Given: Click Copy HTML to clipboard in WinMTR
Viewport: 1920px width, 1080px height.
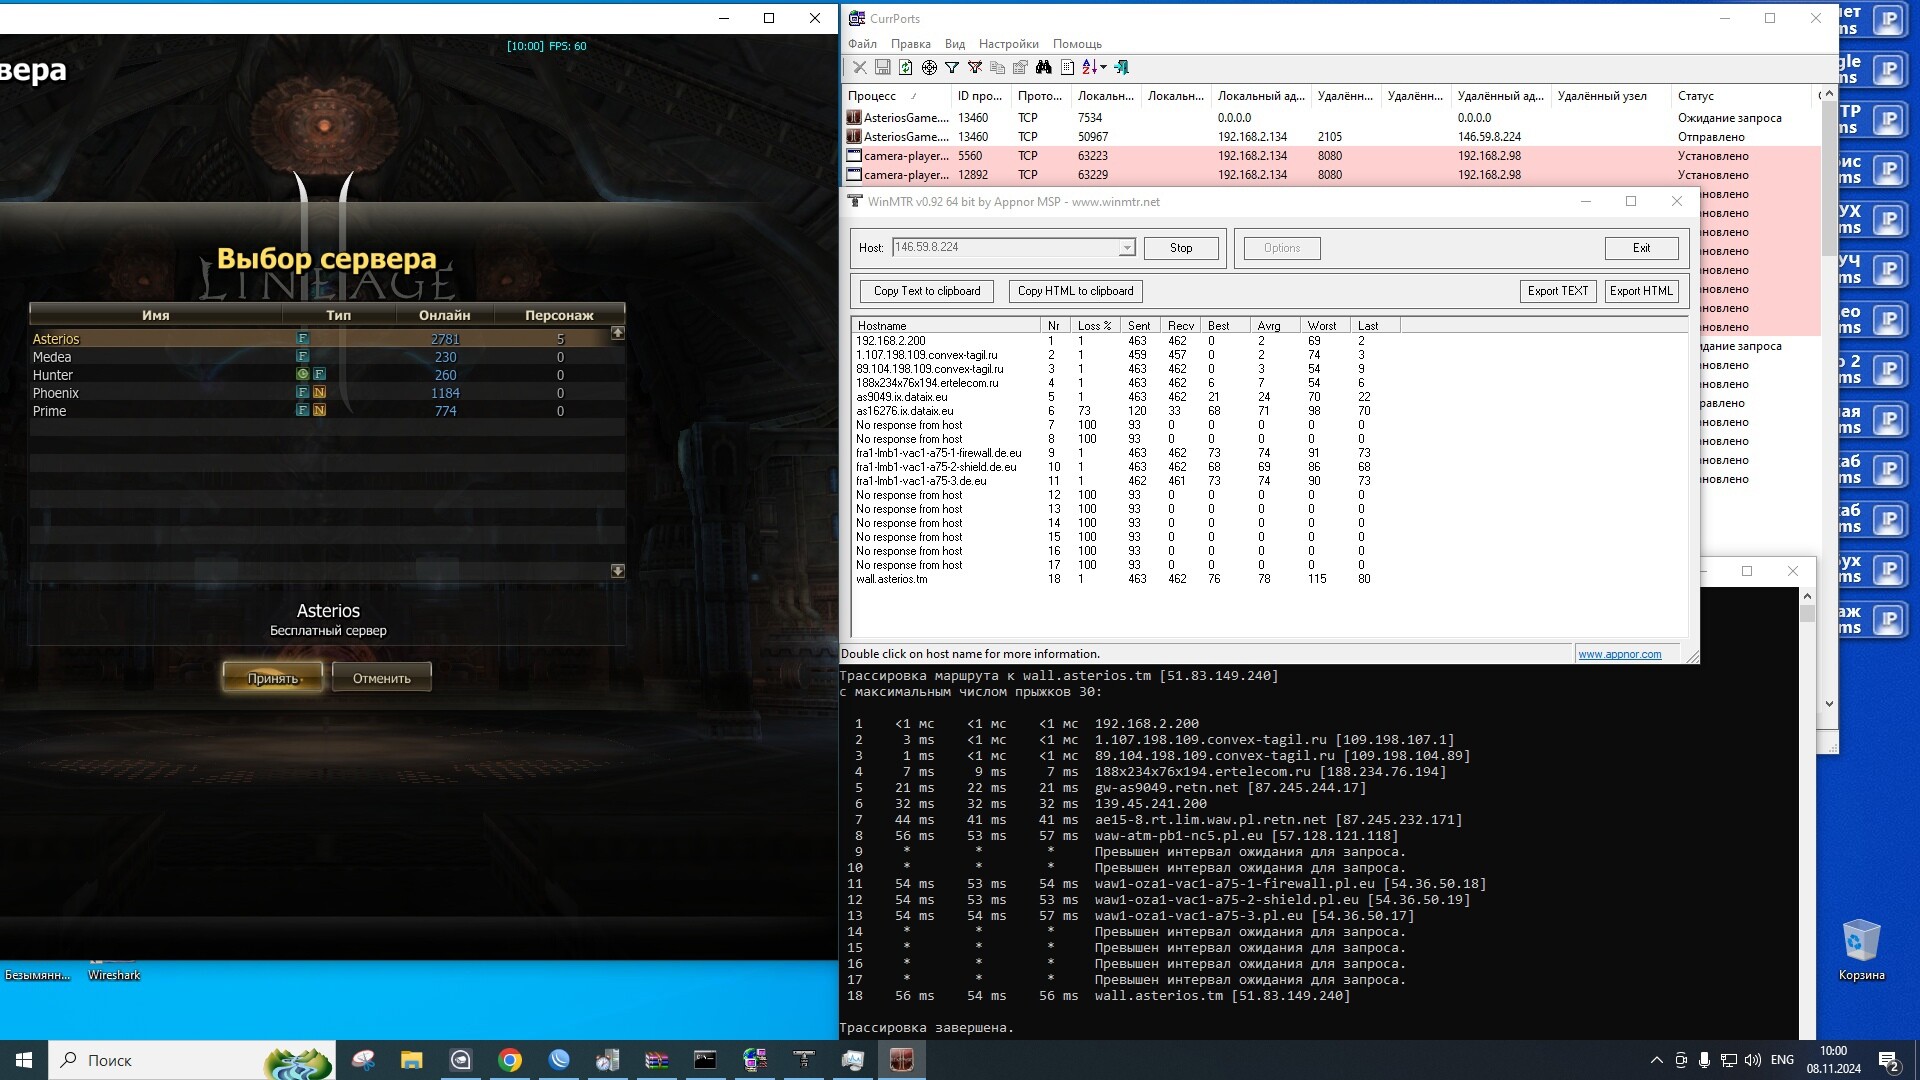Looking at the screenshot, I should point(1075,291).
